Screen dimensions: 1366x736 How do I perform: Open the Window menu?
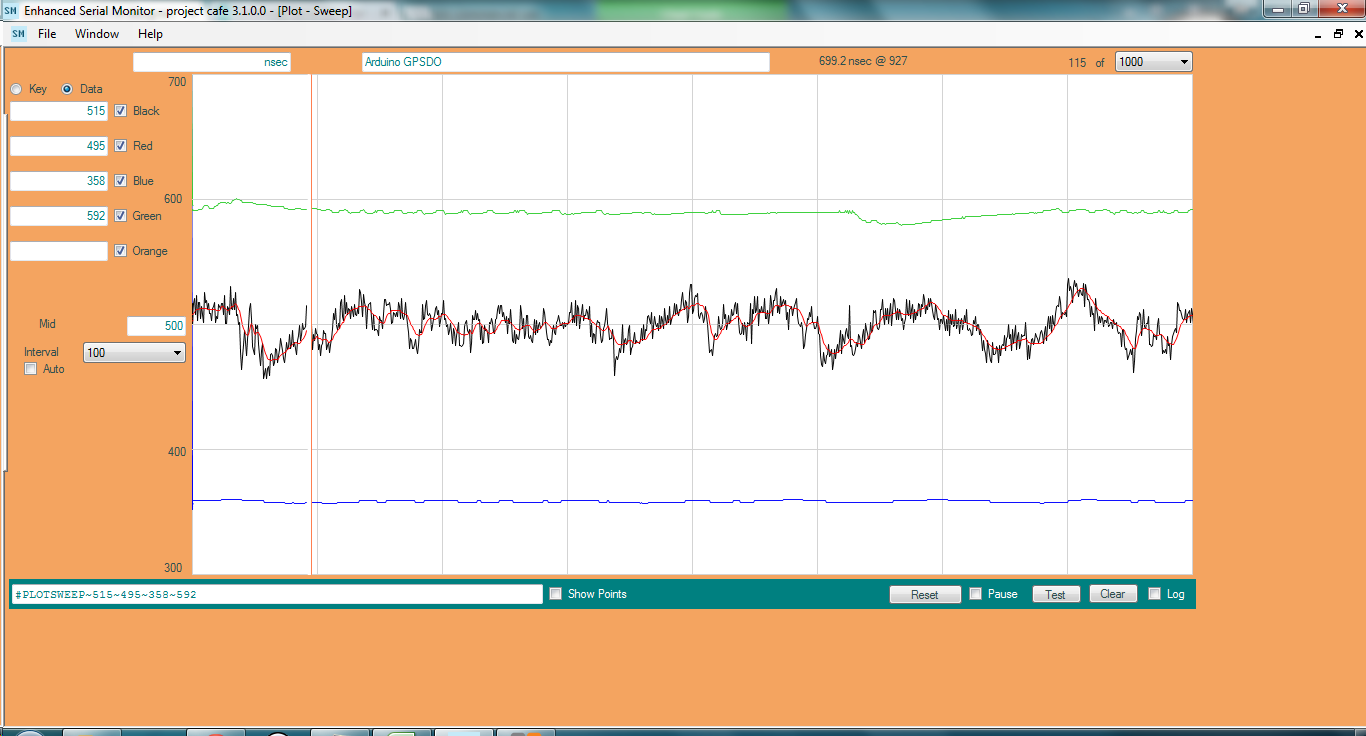[x=97, y=34]
